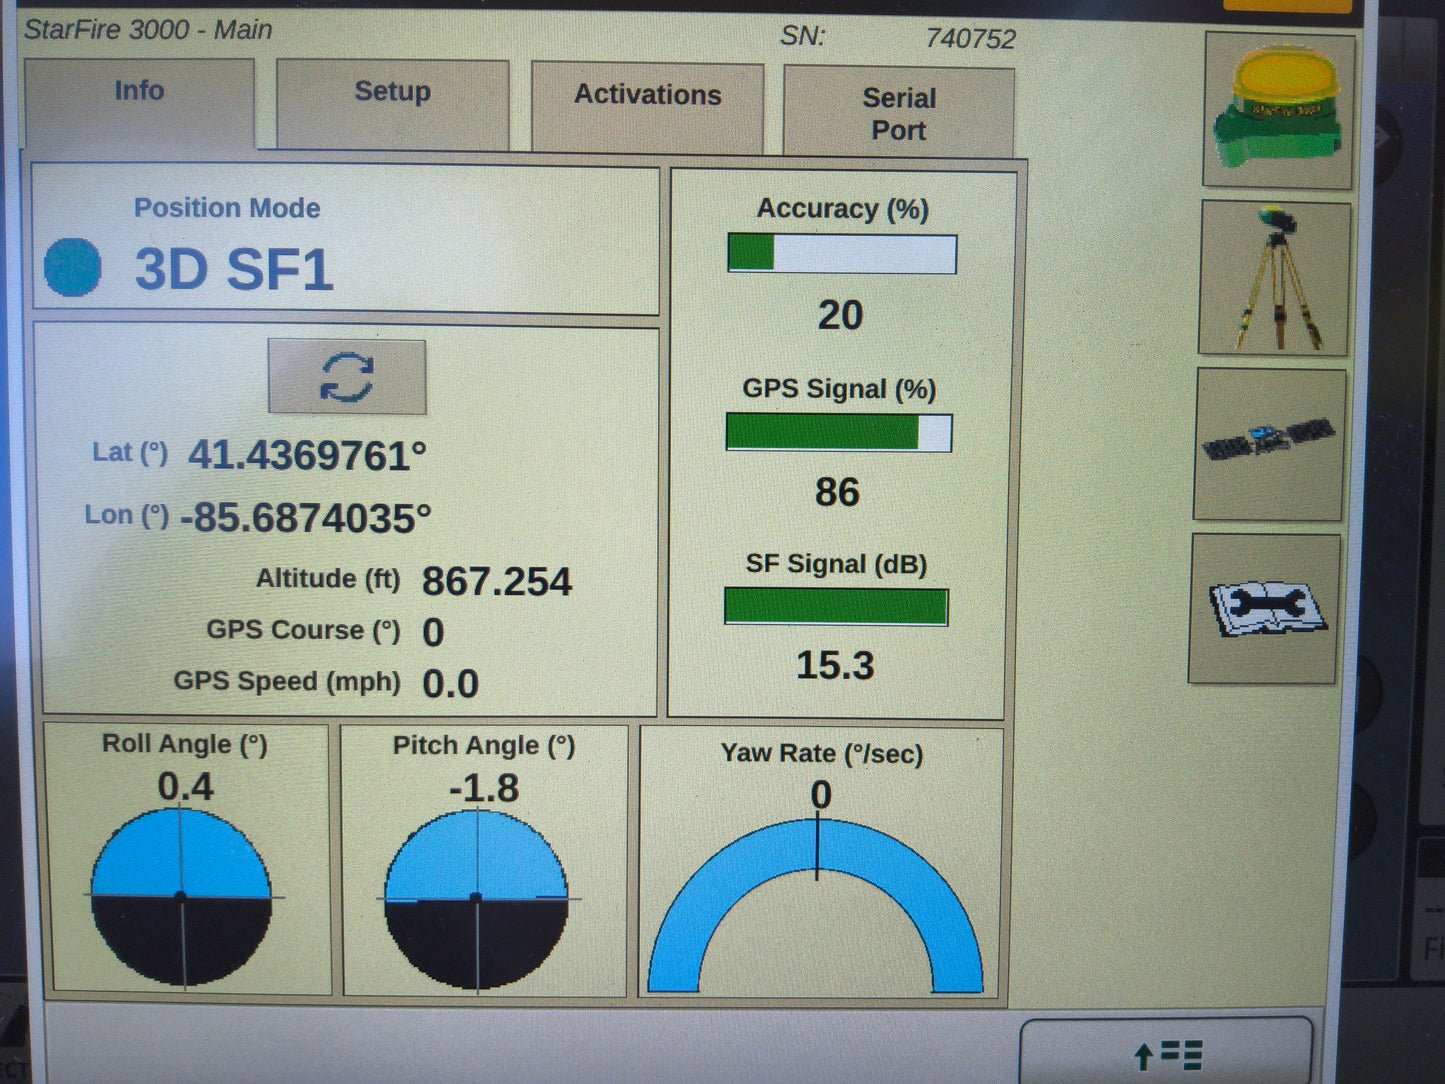
Task: Open the Serial Port tab
Action: tap(899, 112)
